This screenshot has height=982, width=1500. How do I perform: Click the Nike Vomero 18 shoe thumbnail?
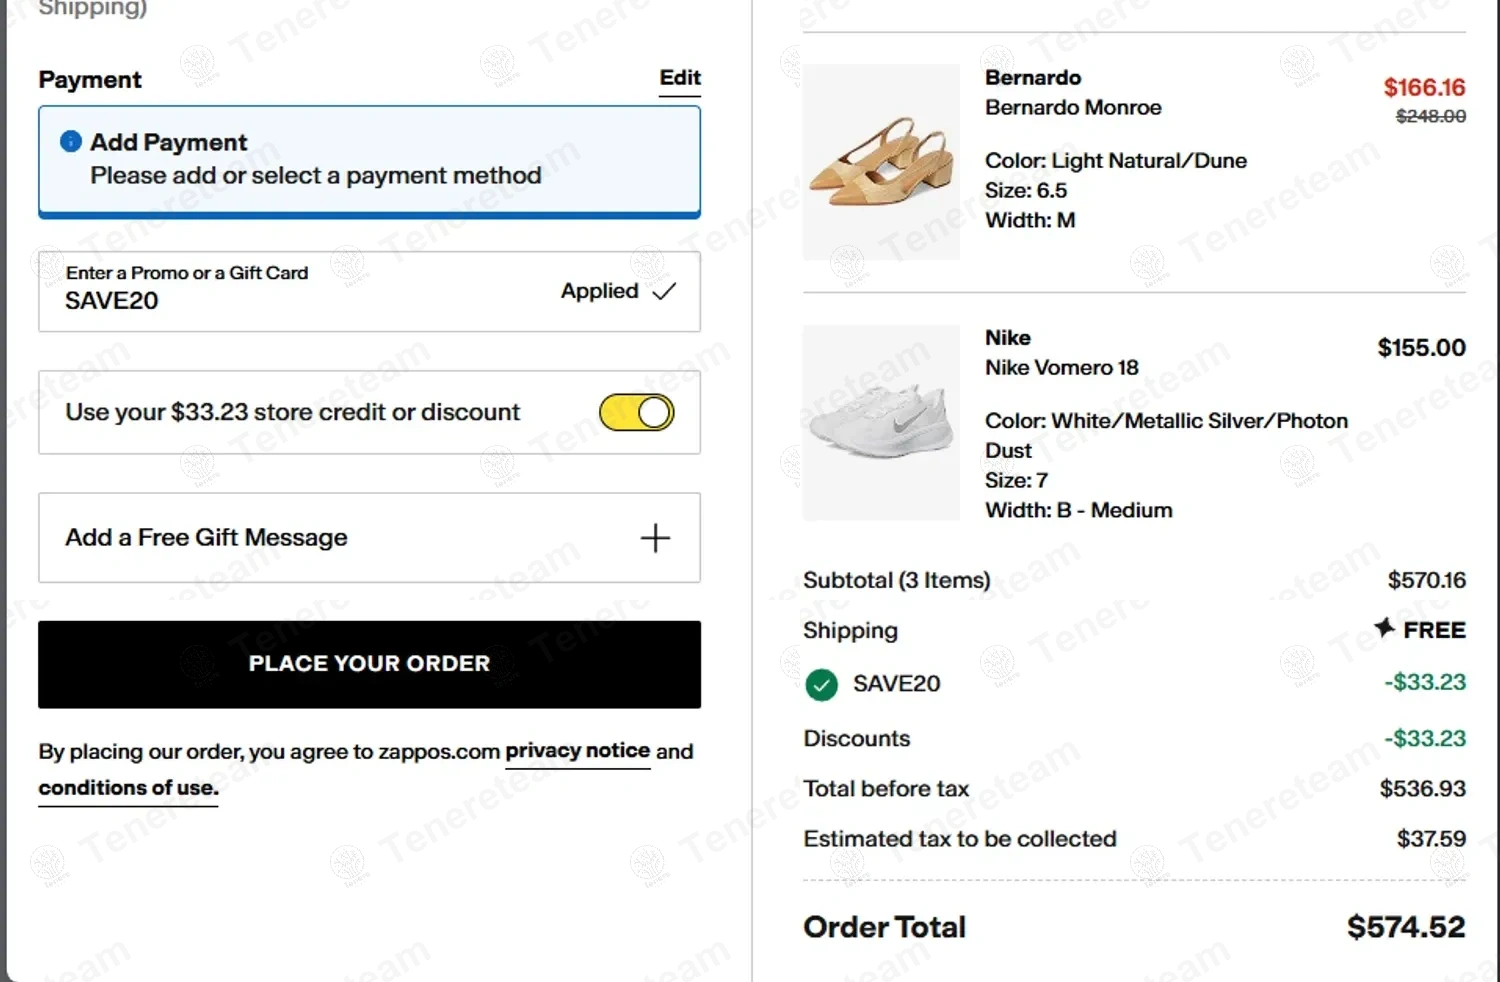881,422
